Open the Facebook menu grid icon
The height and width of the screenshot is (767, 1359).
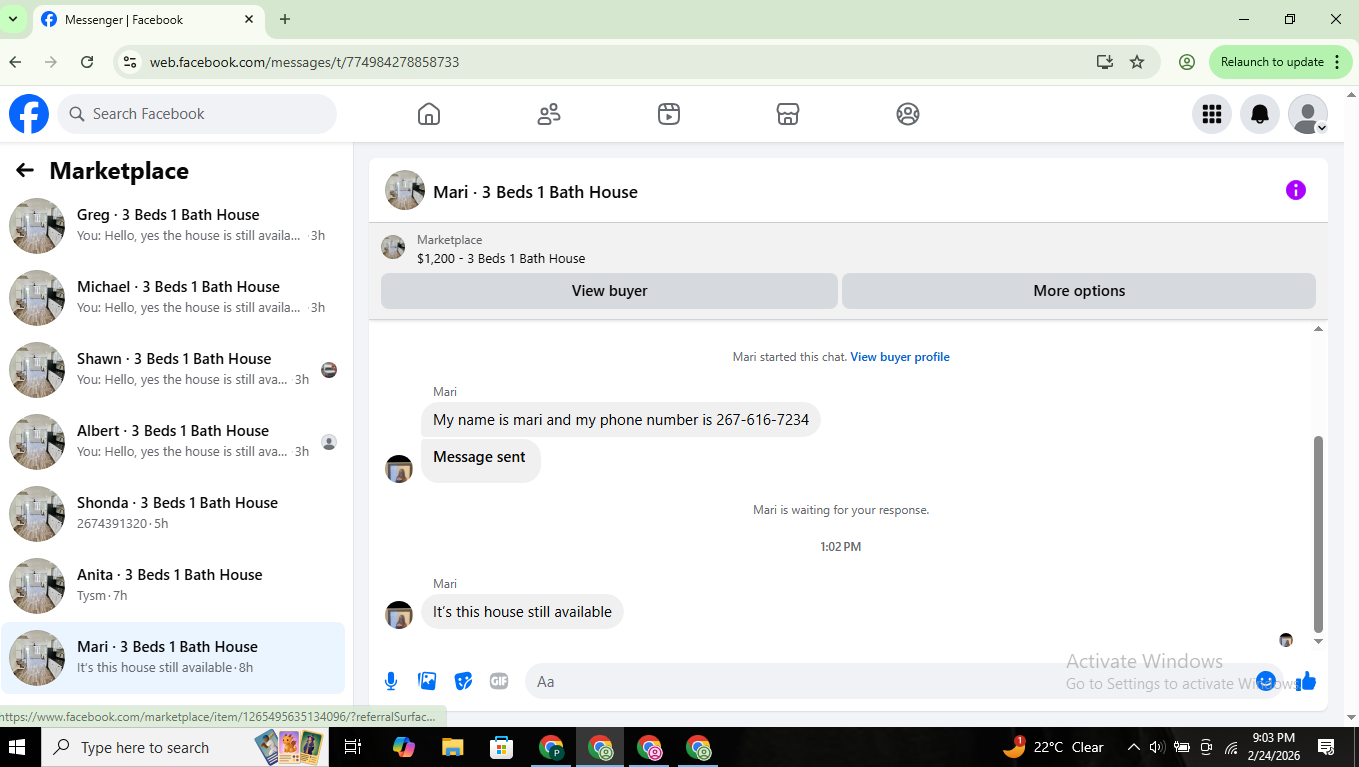[x=1212, y=114]
